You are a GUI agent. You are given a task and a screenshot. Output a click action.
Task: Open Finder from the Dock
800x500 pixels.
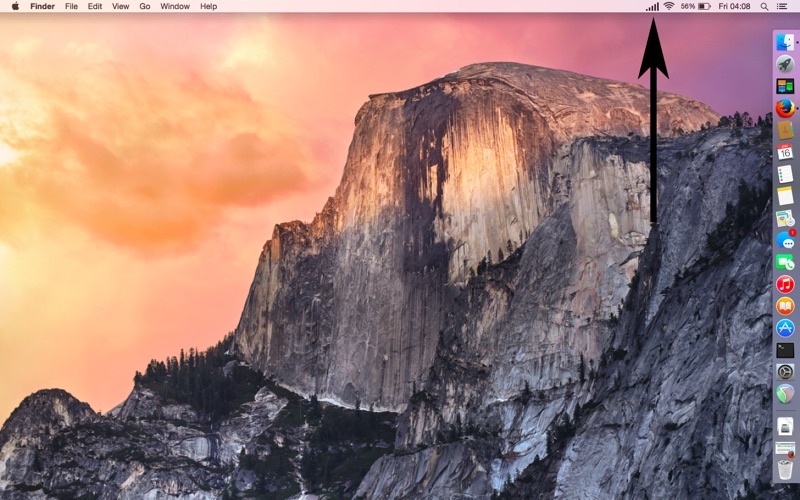click(785, 42)
